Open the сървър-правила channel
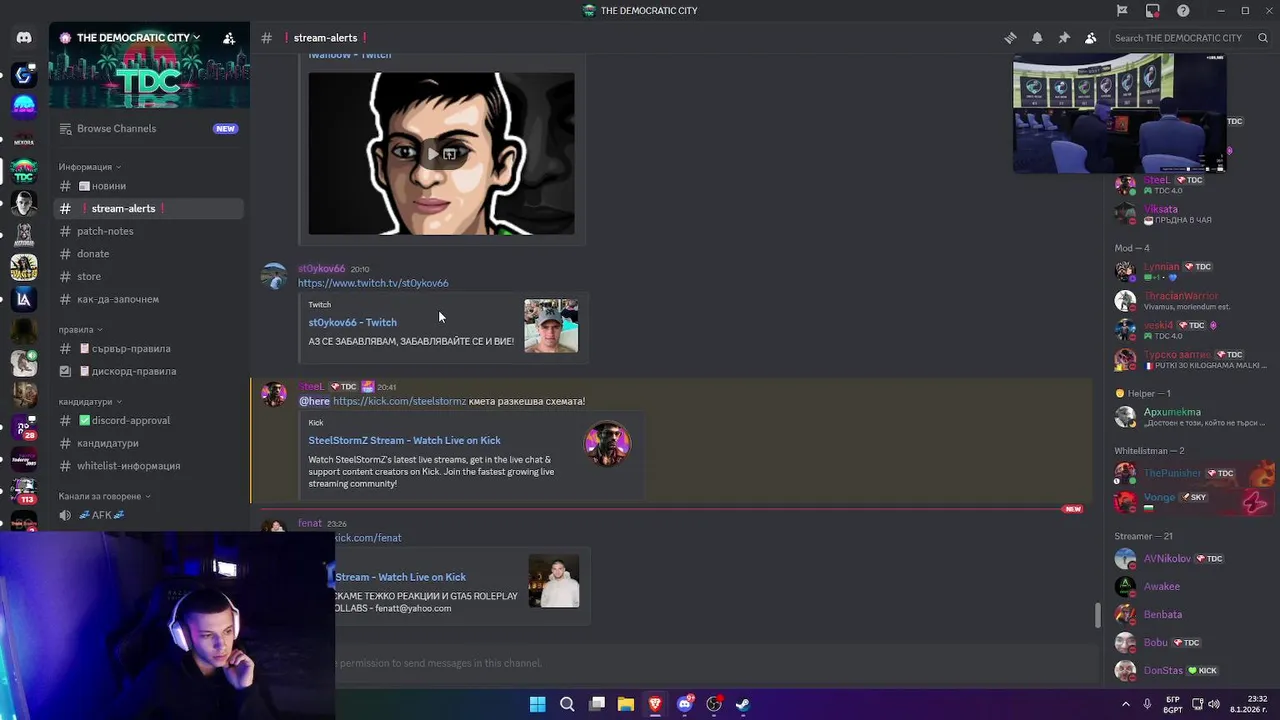 click(147, 349)
